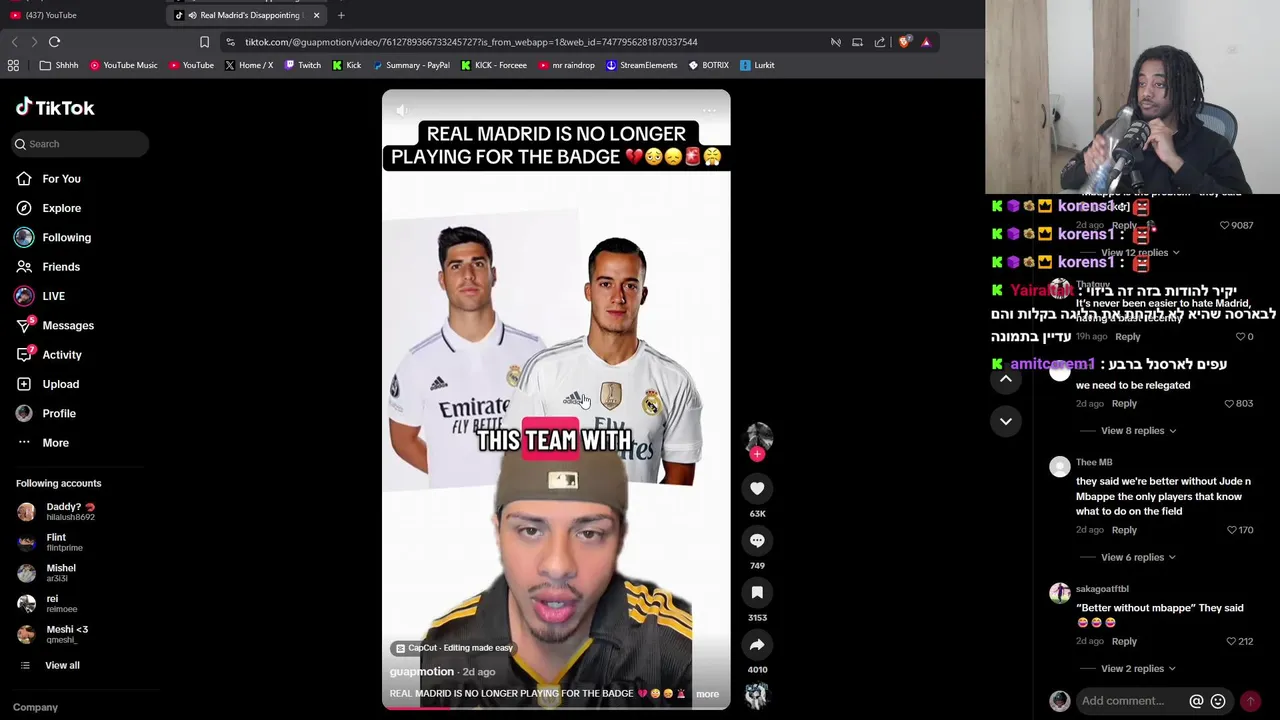Expand 'View 6 replies' thread
The height and width of the screenshot is (720, 1280).
[1138, 557]
